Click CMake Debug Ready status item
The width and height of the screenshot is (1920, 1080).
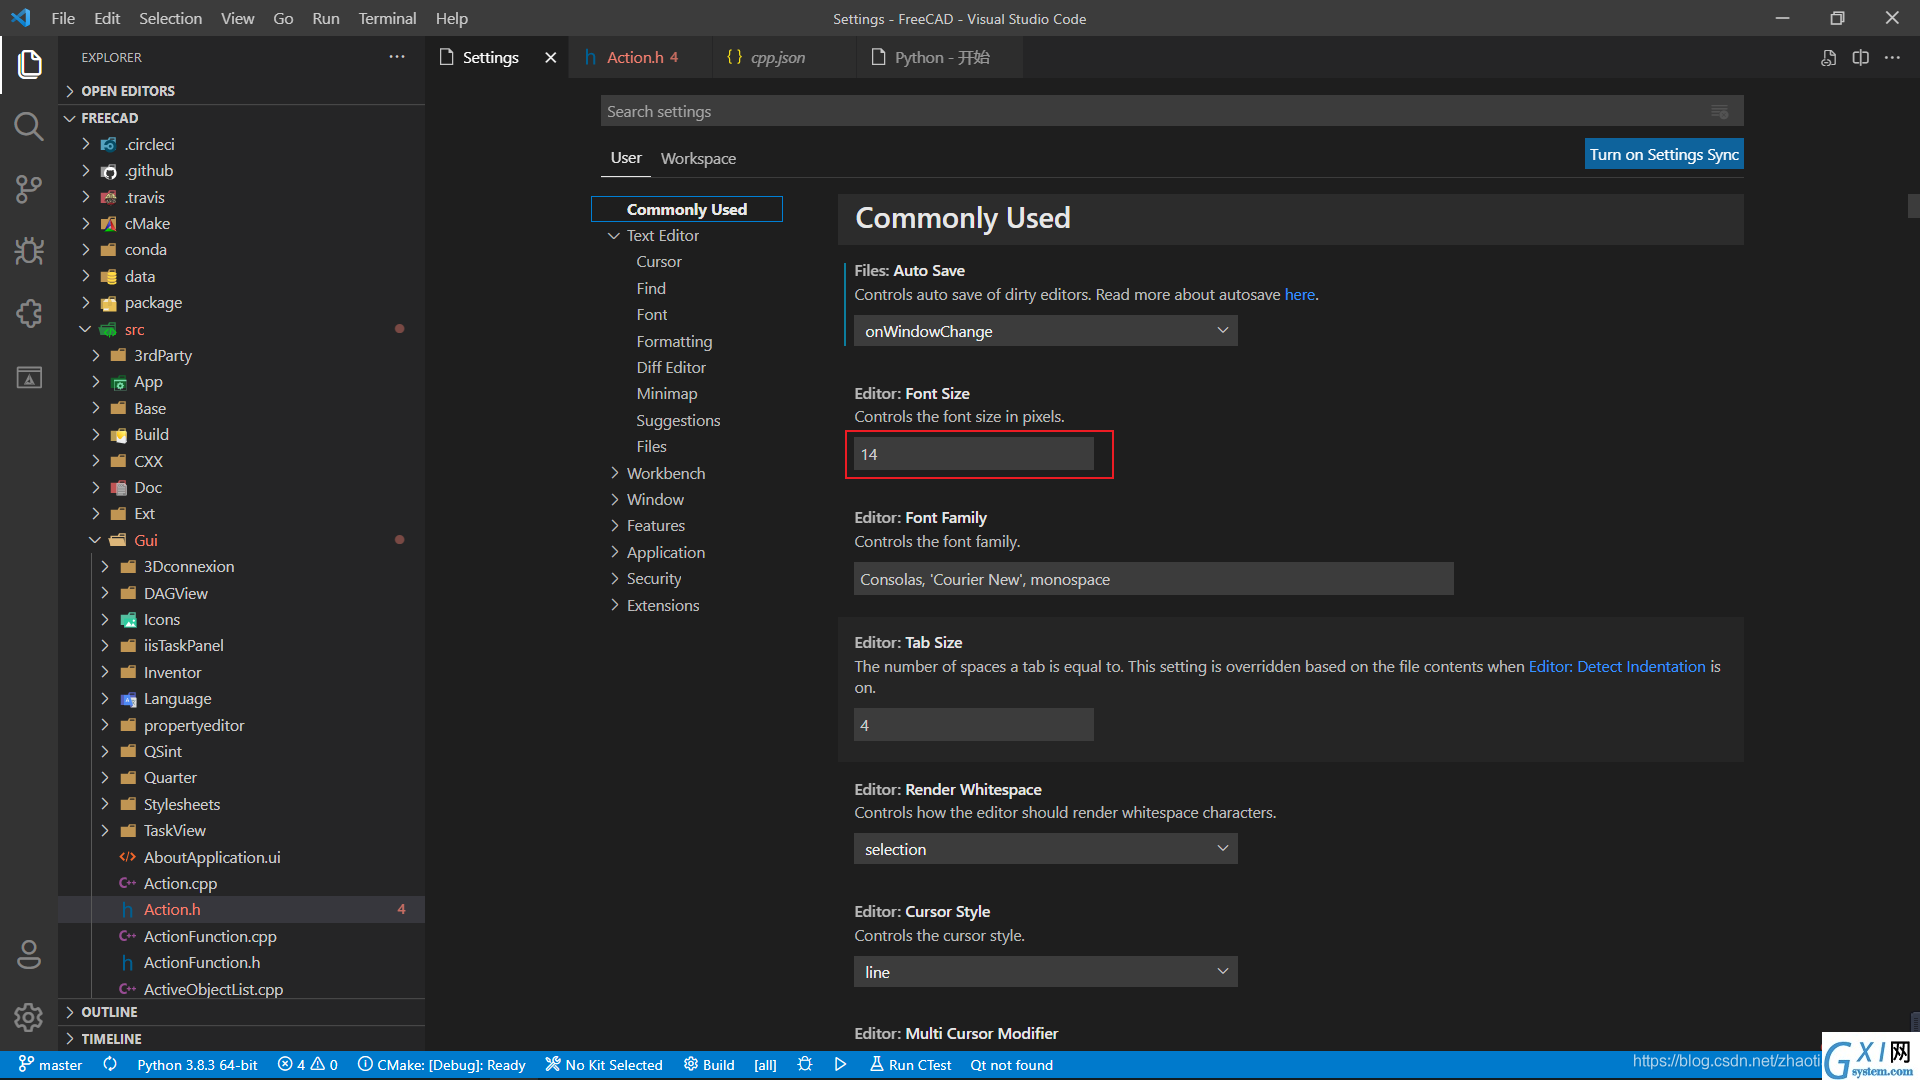[441, 1065]
